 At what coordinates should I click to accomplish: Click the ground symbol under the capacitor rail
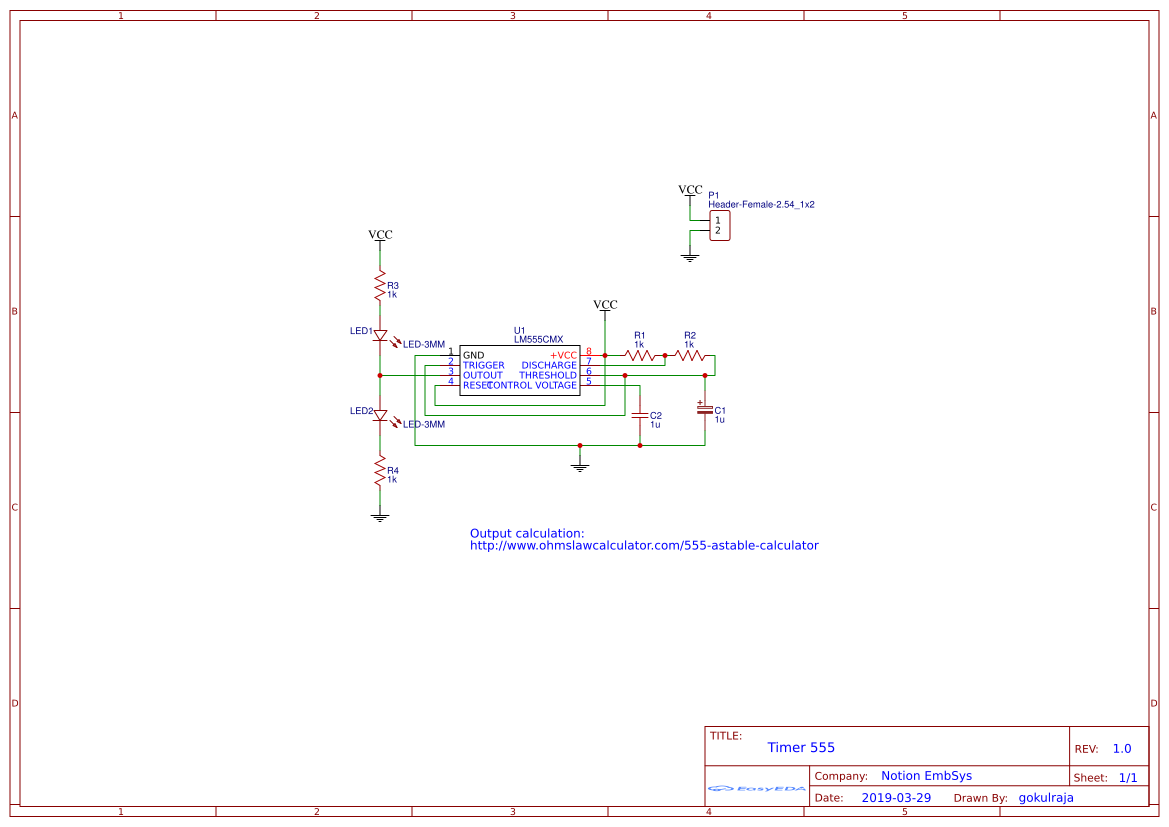click(580, 466)
